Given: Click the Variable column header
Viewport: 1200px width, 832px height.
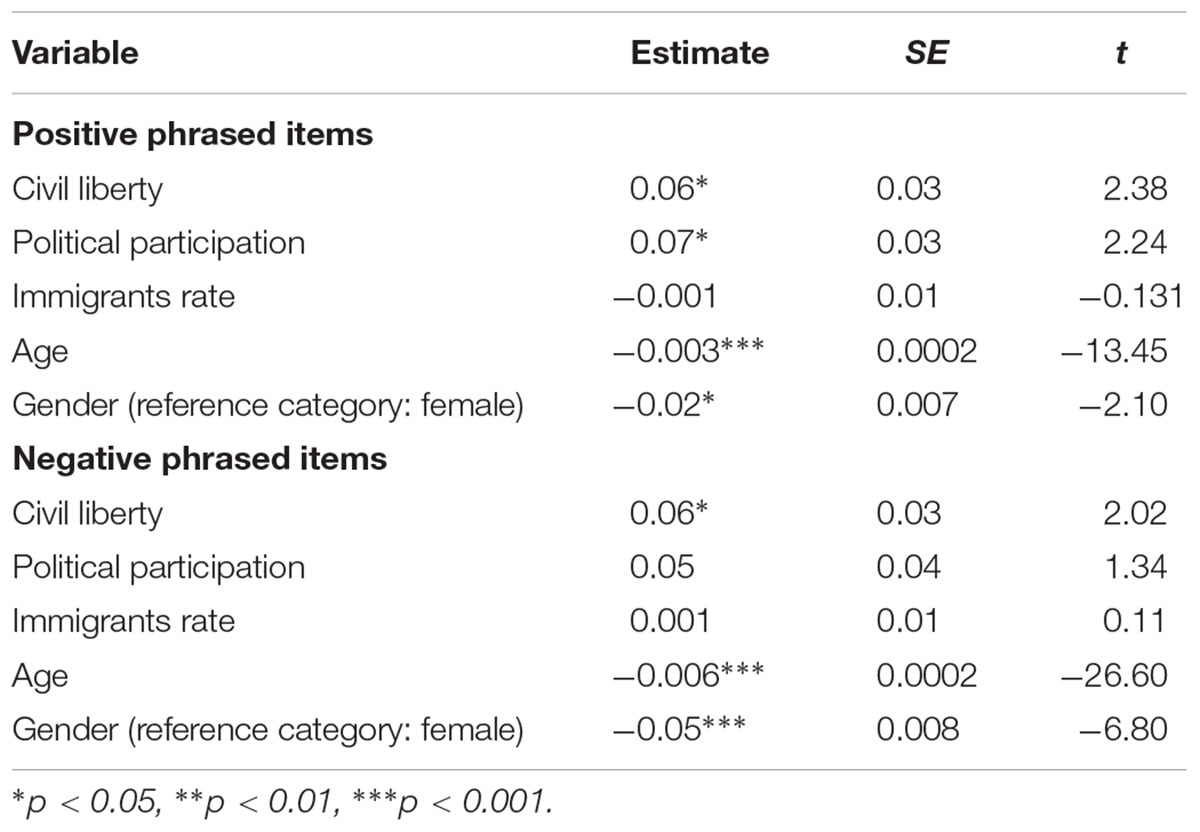Looking at the screenshot, I should pyautogui.click(x=75, y=53).
